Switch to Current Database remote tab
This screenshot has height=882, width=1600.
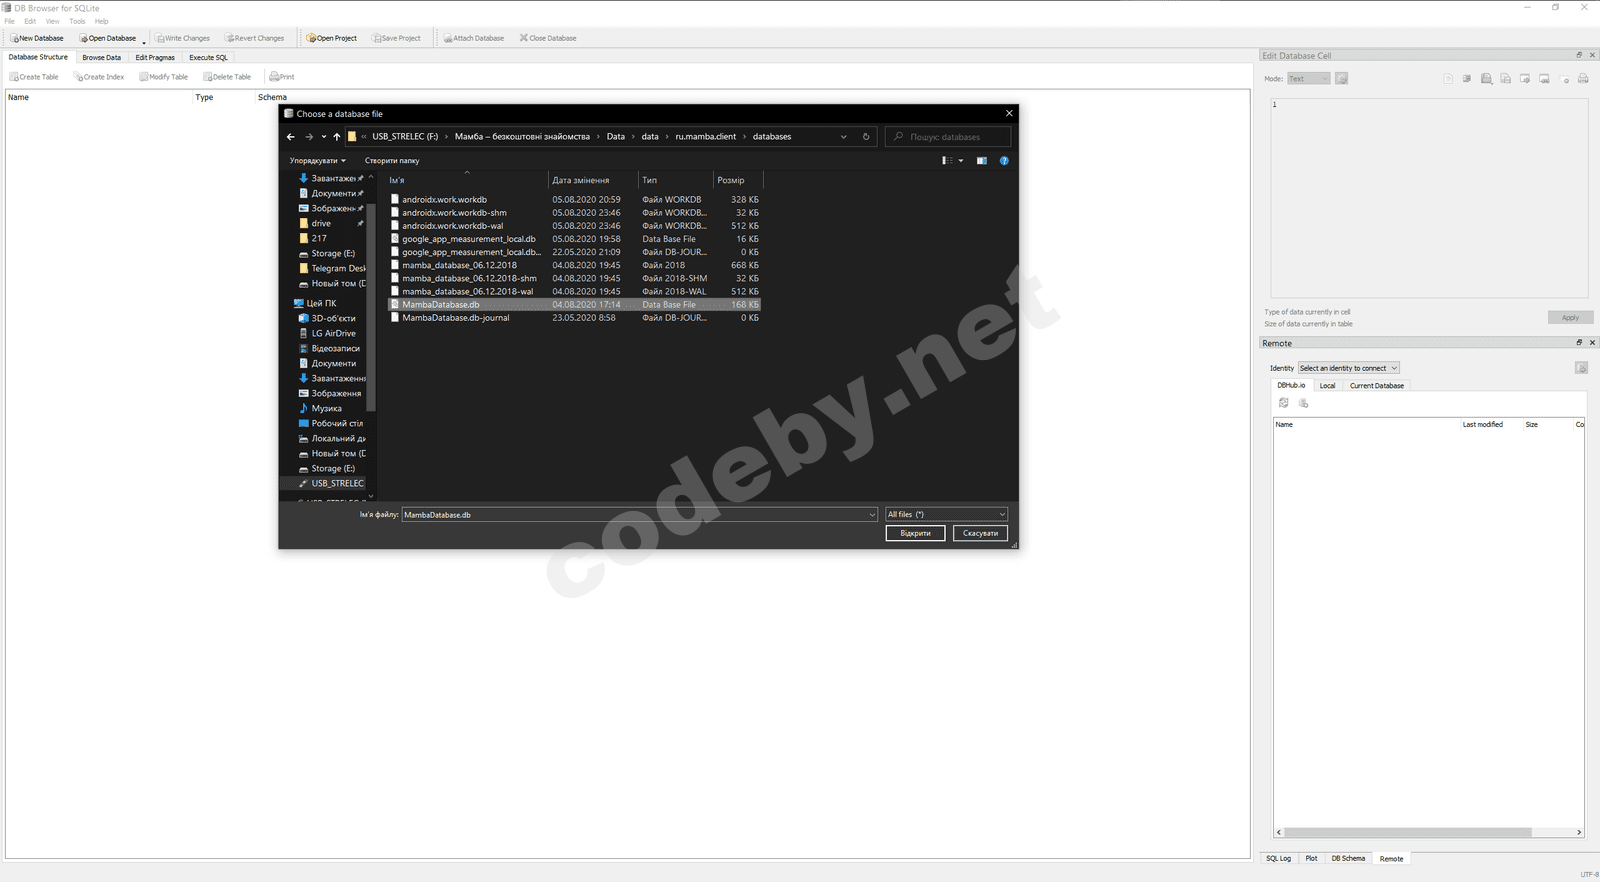pos(1377,386)
